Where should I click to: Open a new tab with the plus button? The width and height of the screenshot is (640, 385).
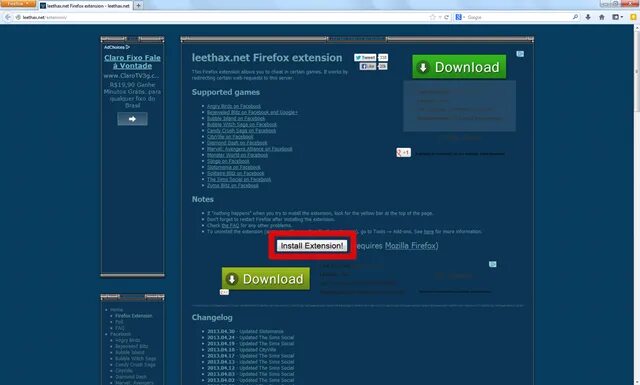tap(139, 6)
